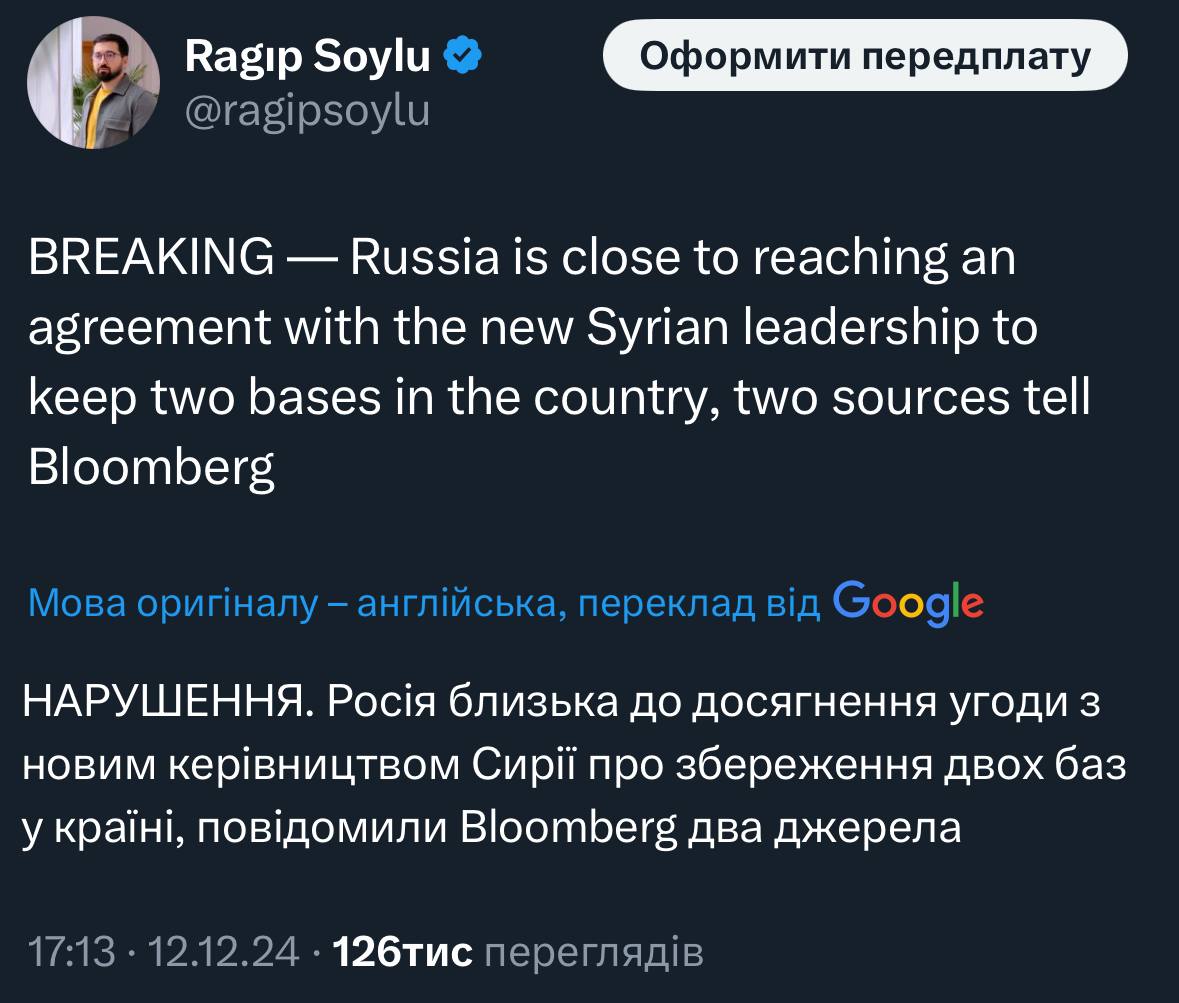
Task: Click the 12.12.24 post date
Action: pyautogui.click(x=223, y=952)
